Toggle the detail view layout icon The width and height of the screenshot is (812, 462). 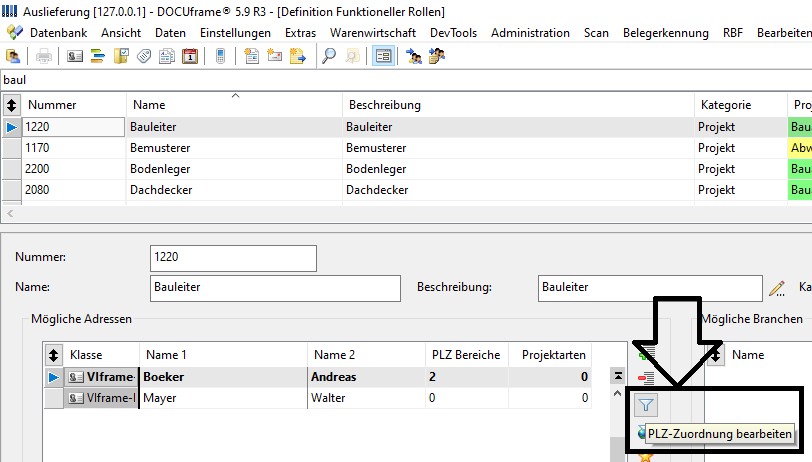point(383,56)
